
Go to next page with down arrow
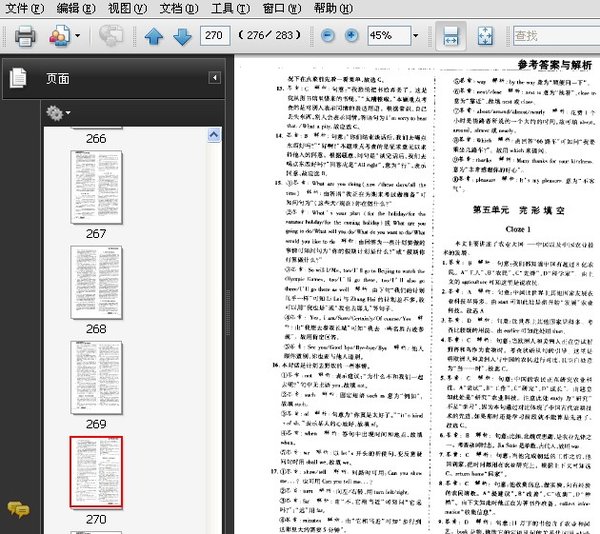(183, 37)
